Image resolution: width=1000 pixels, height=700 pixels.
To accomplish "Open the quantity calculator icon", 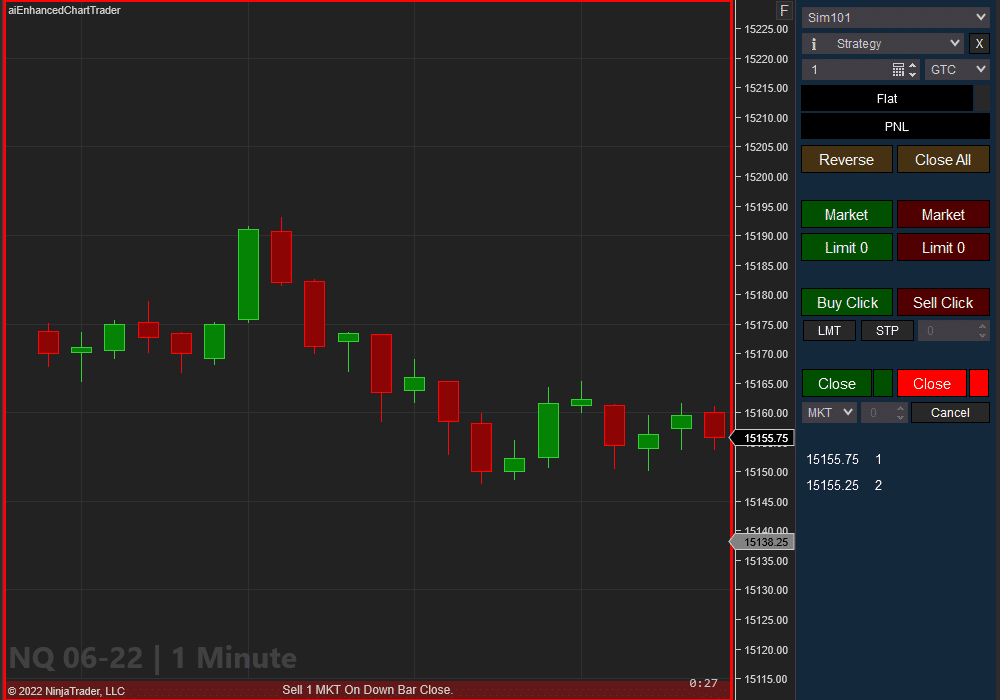I will 900,69.
